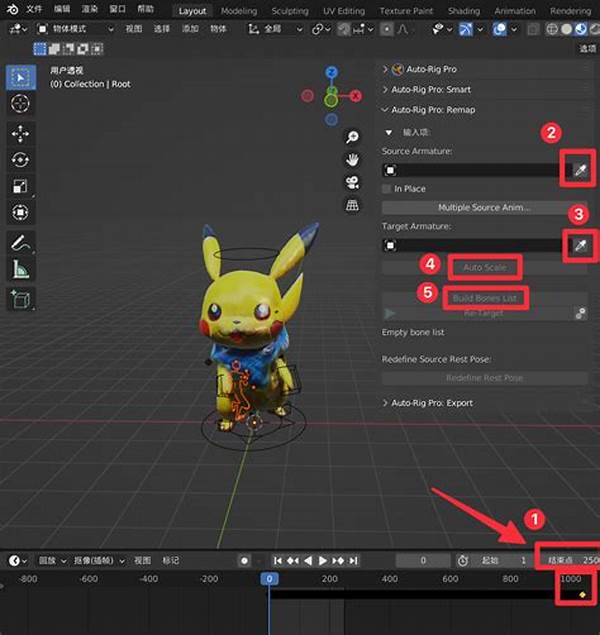This screenshot has height=635, width=600.
Task: Switch to wireframe shading mode
Action: click(x=552, y=29)
